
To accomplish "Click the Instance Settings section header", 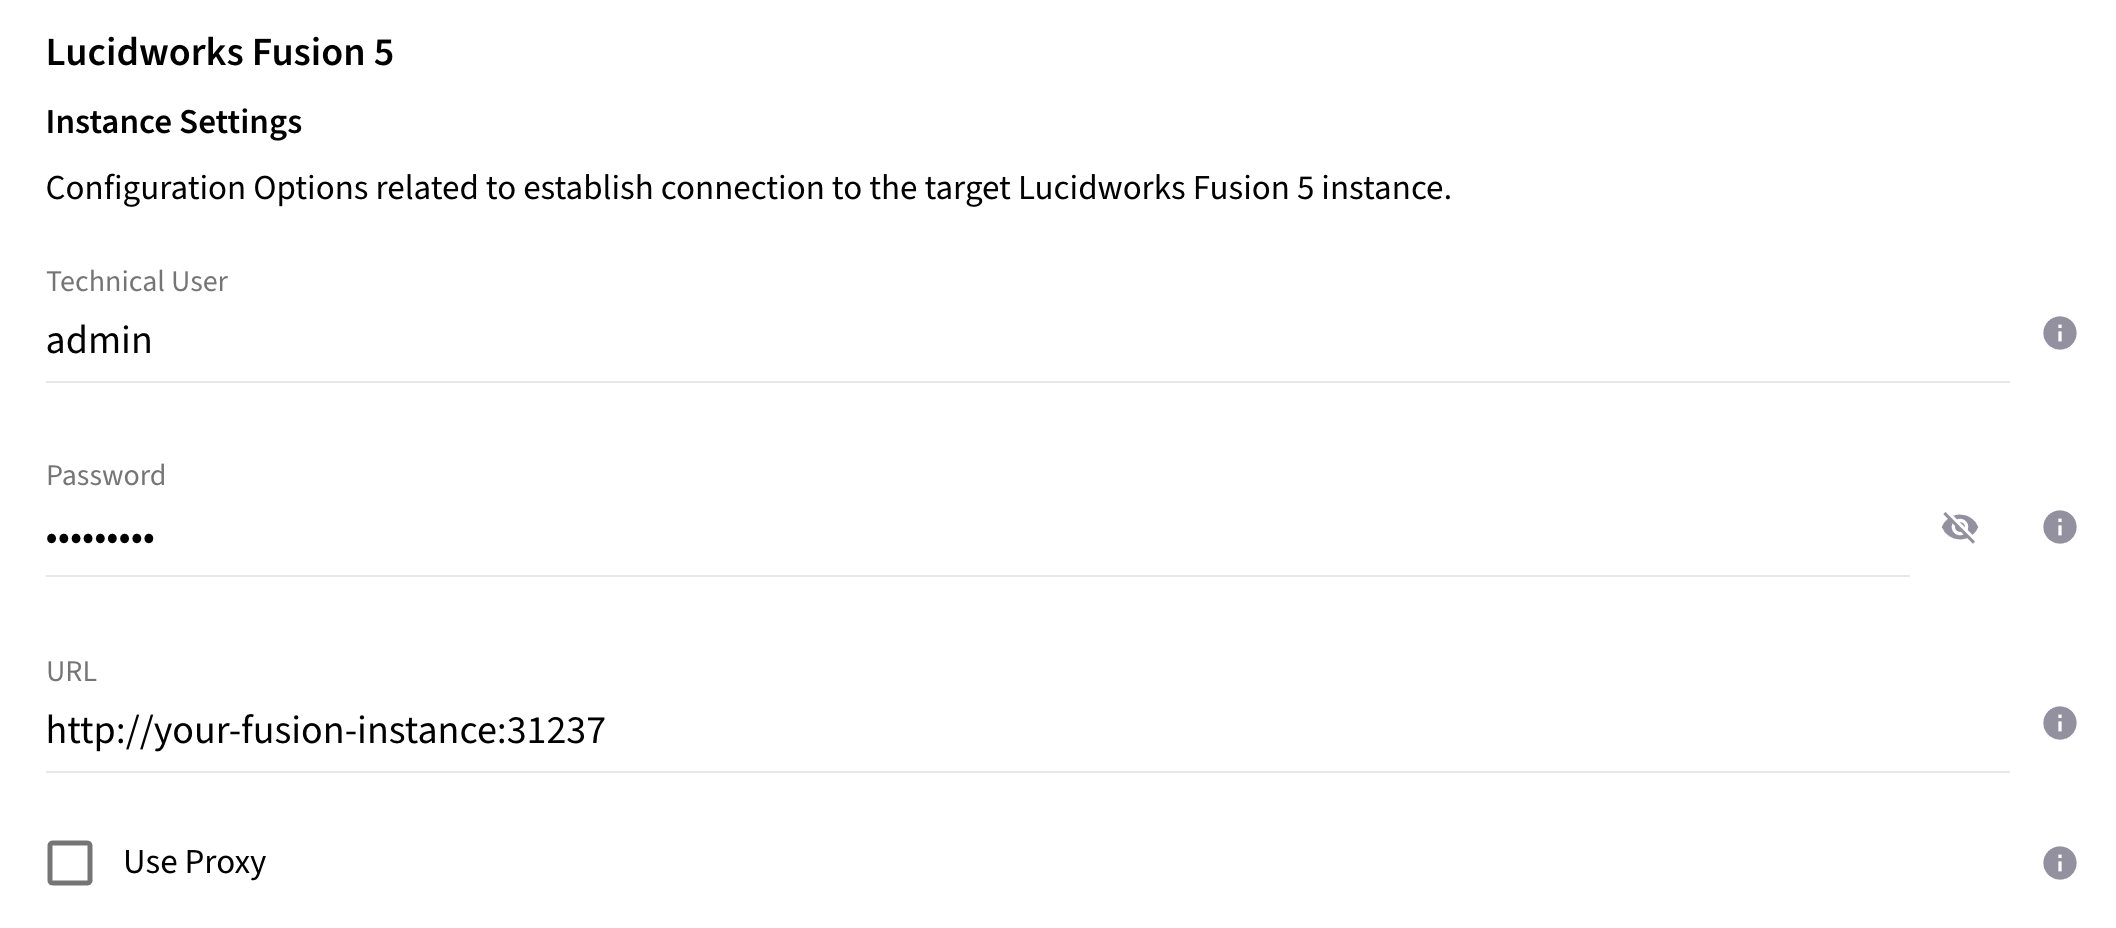I will 173,122.
